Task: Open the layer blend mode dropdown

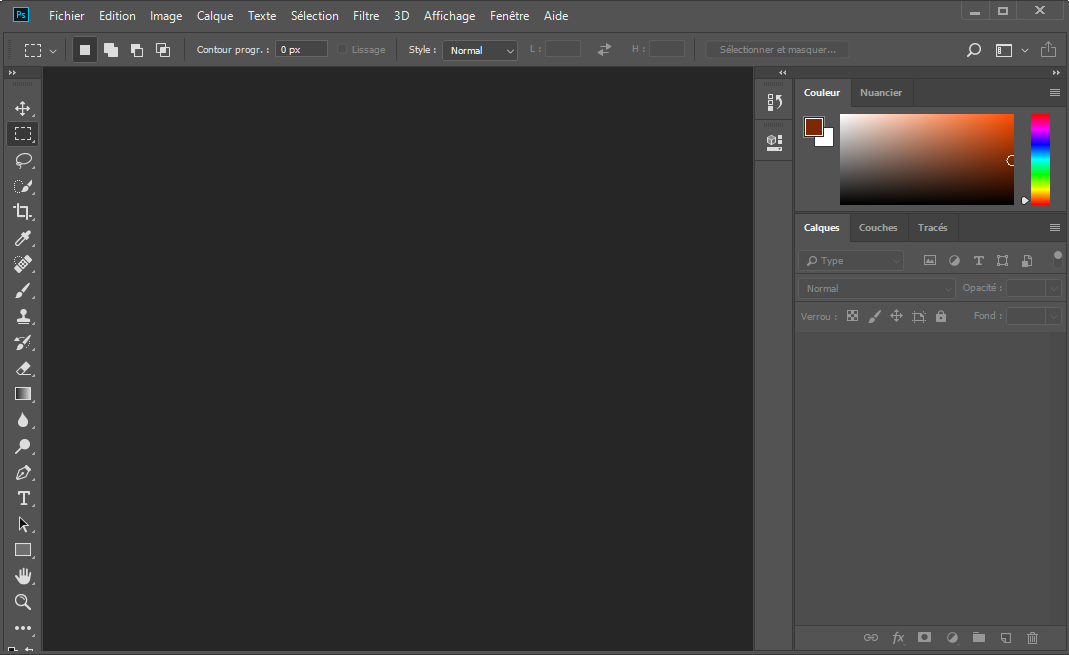Action: pyautogui.click(x=877, y=288)
